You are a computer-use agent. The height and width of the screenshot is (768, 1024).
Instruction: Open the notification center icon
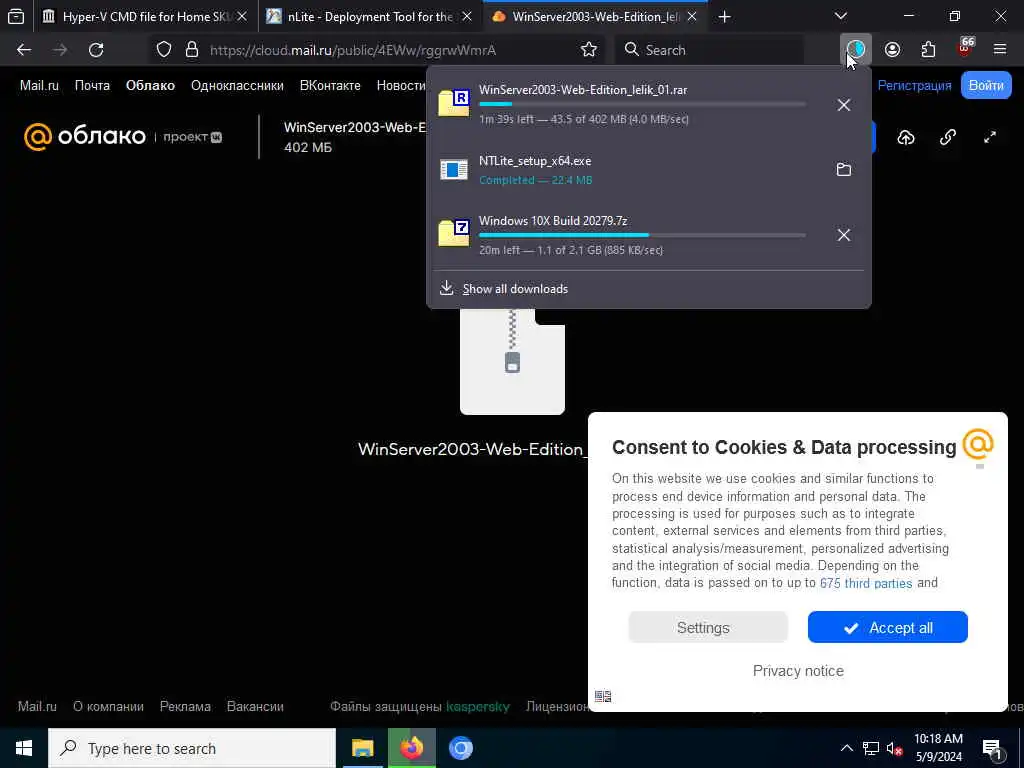[992, 749]
